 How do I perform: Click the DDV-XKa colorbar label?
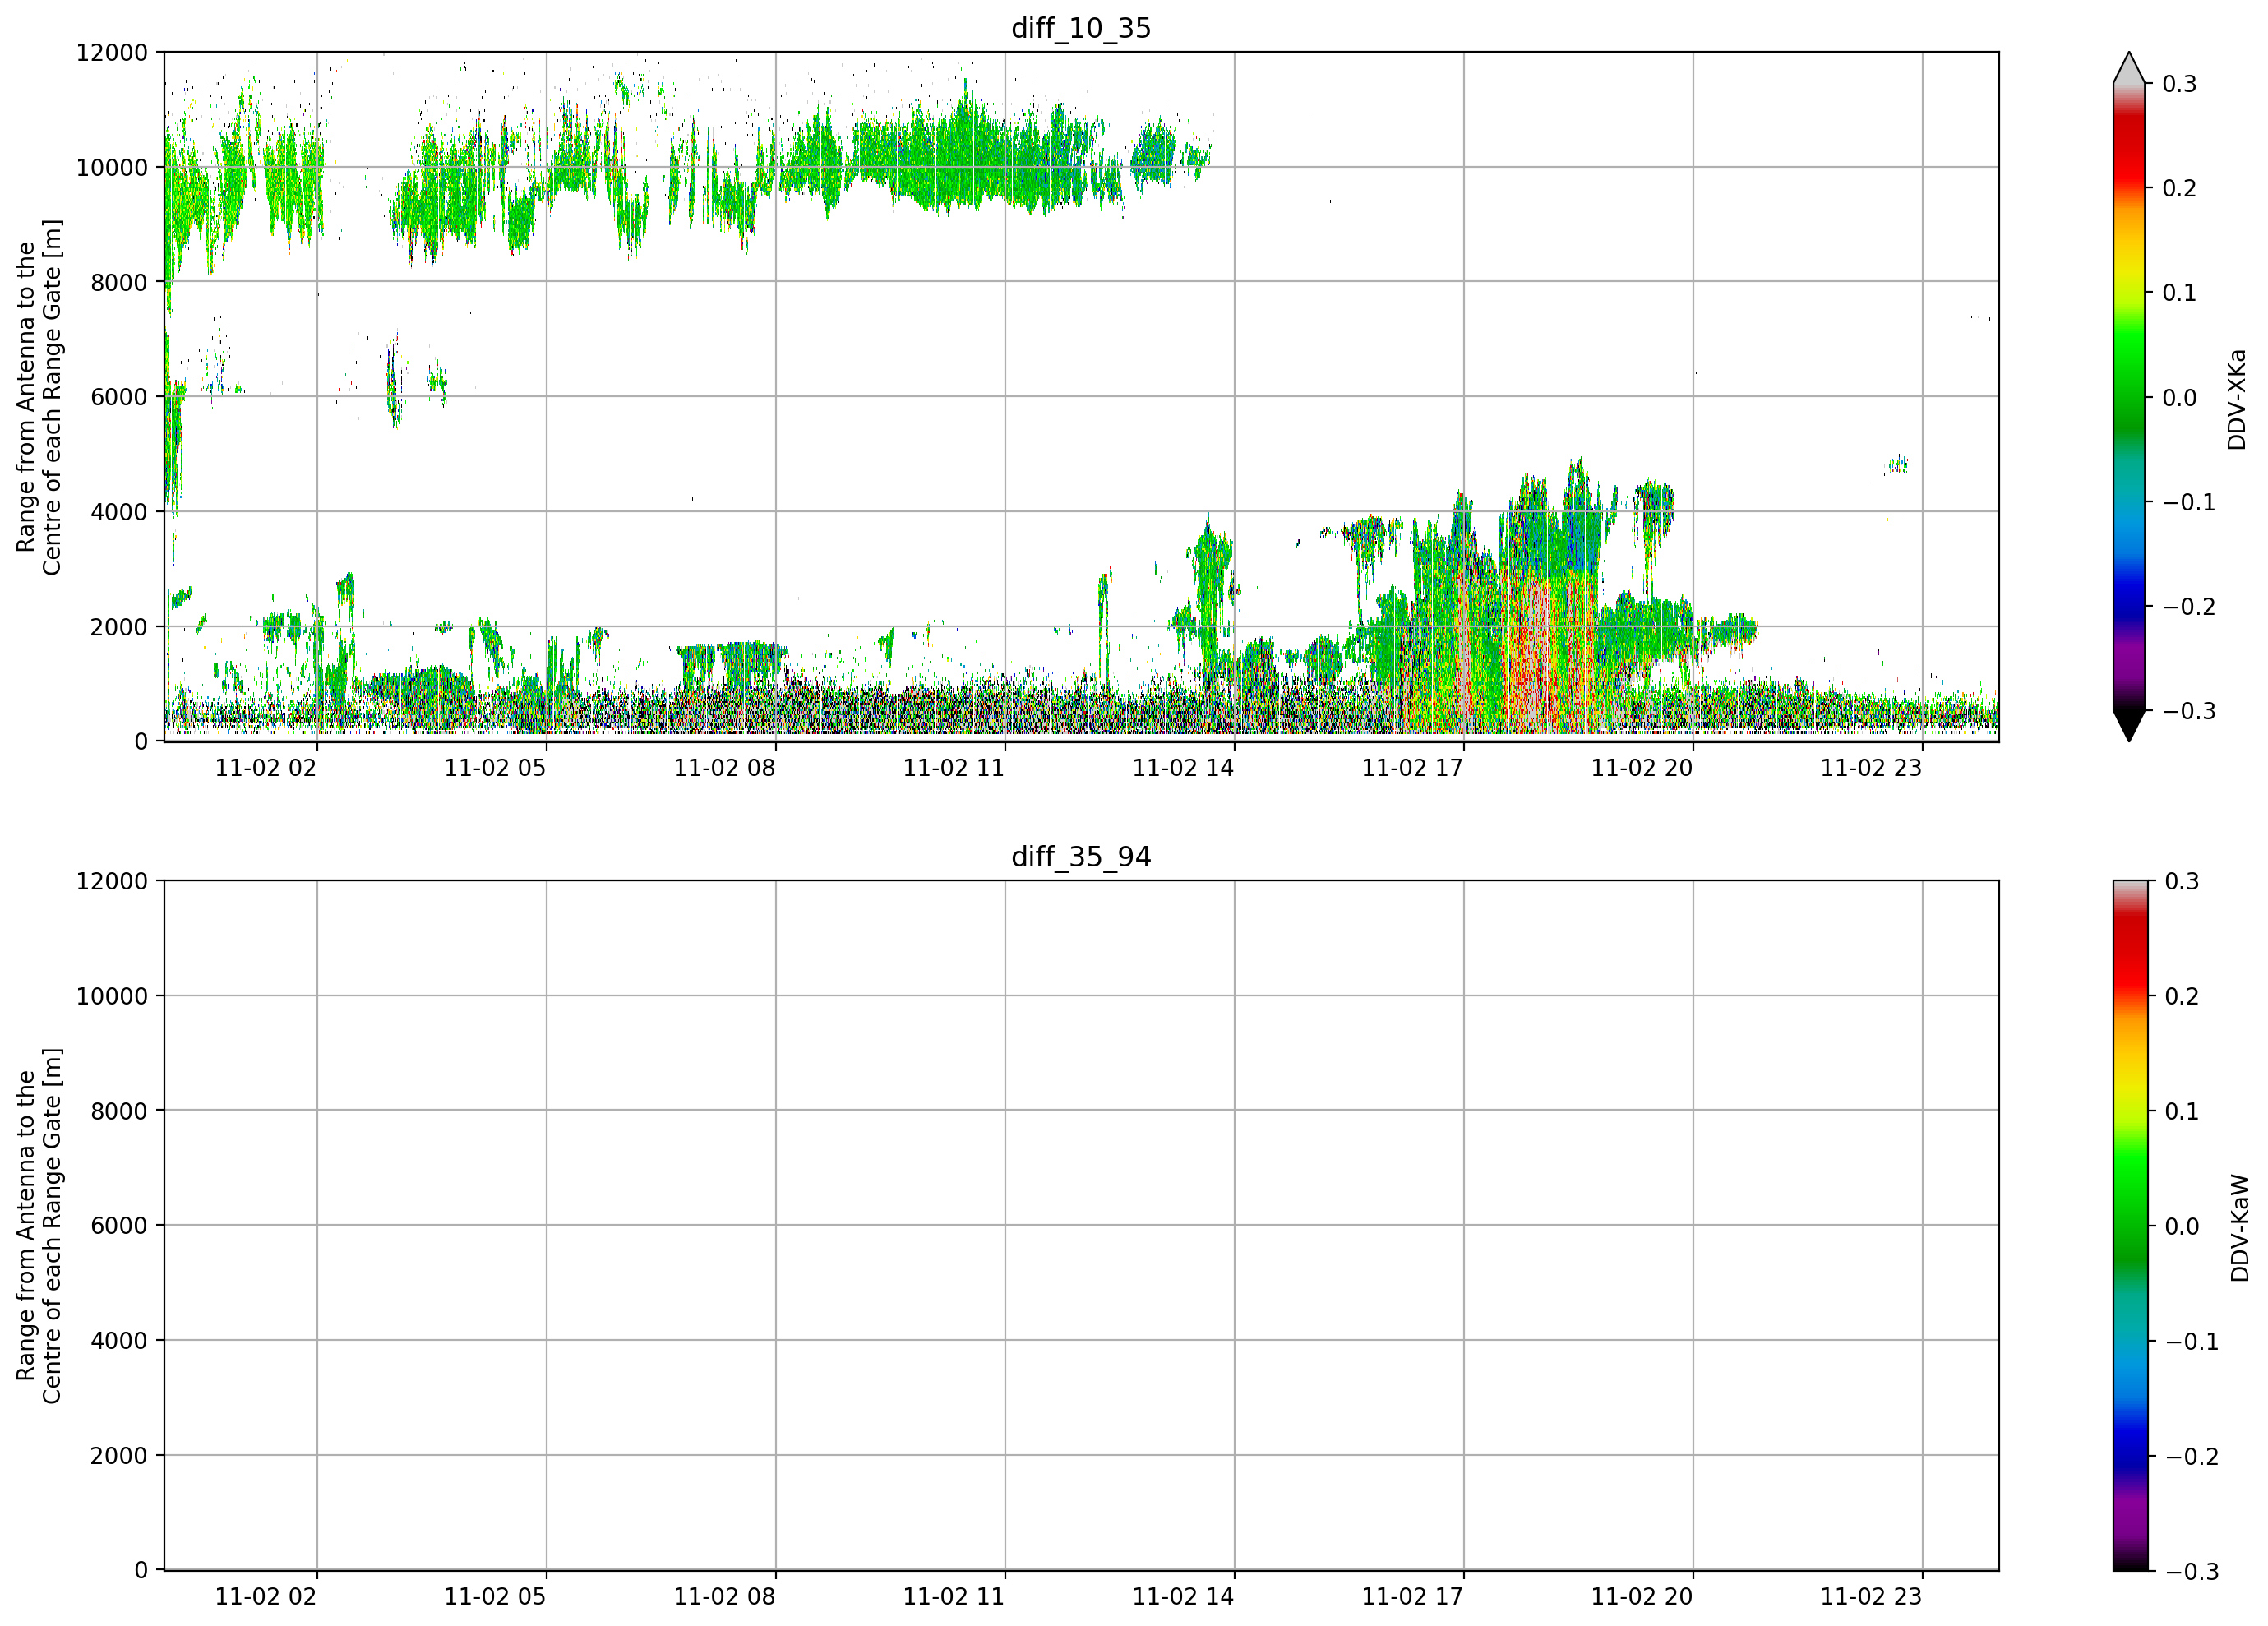[x=2237, y=399]
